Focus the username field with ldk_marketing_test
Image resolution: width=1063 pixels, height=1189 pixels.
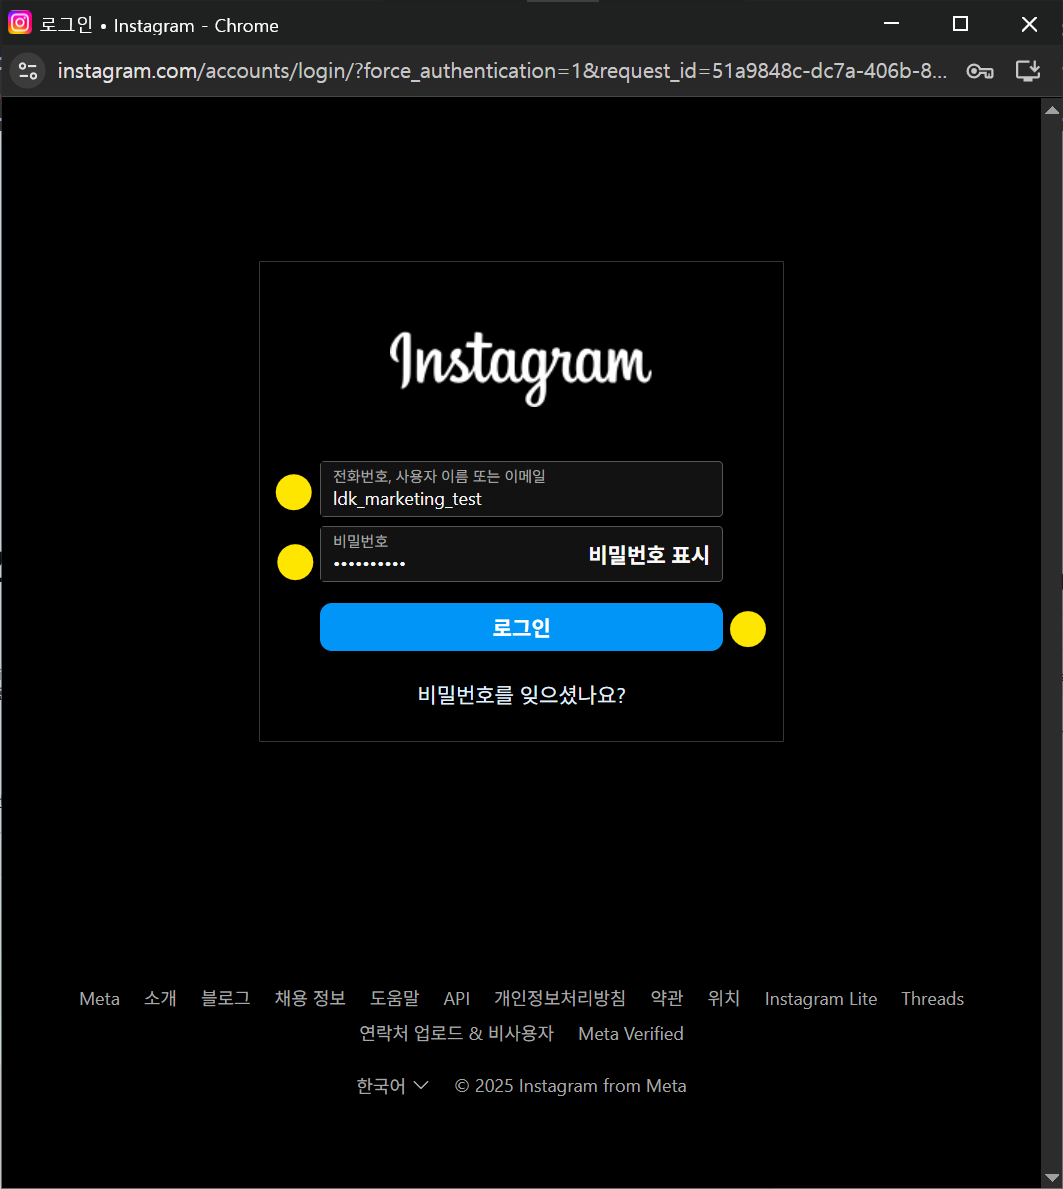(521, 489)
